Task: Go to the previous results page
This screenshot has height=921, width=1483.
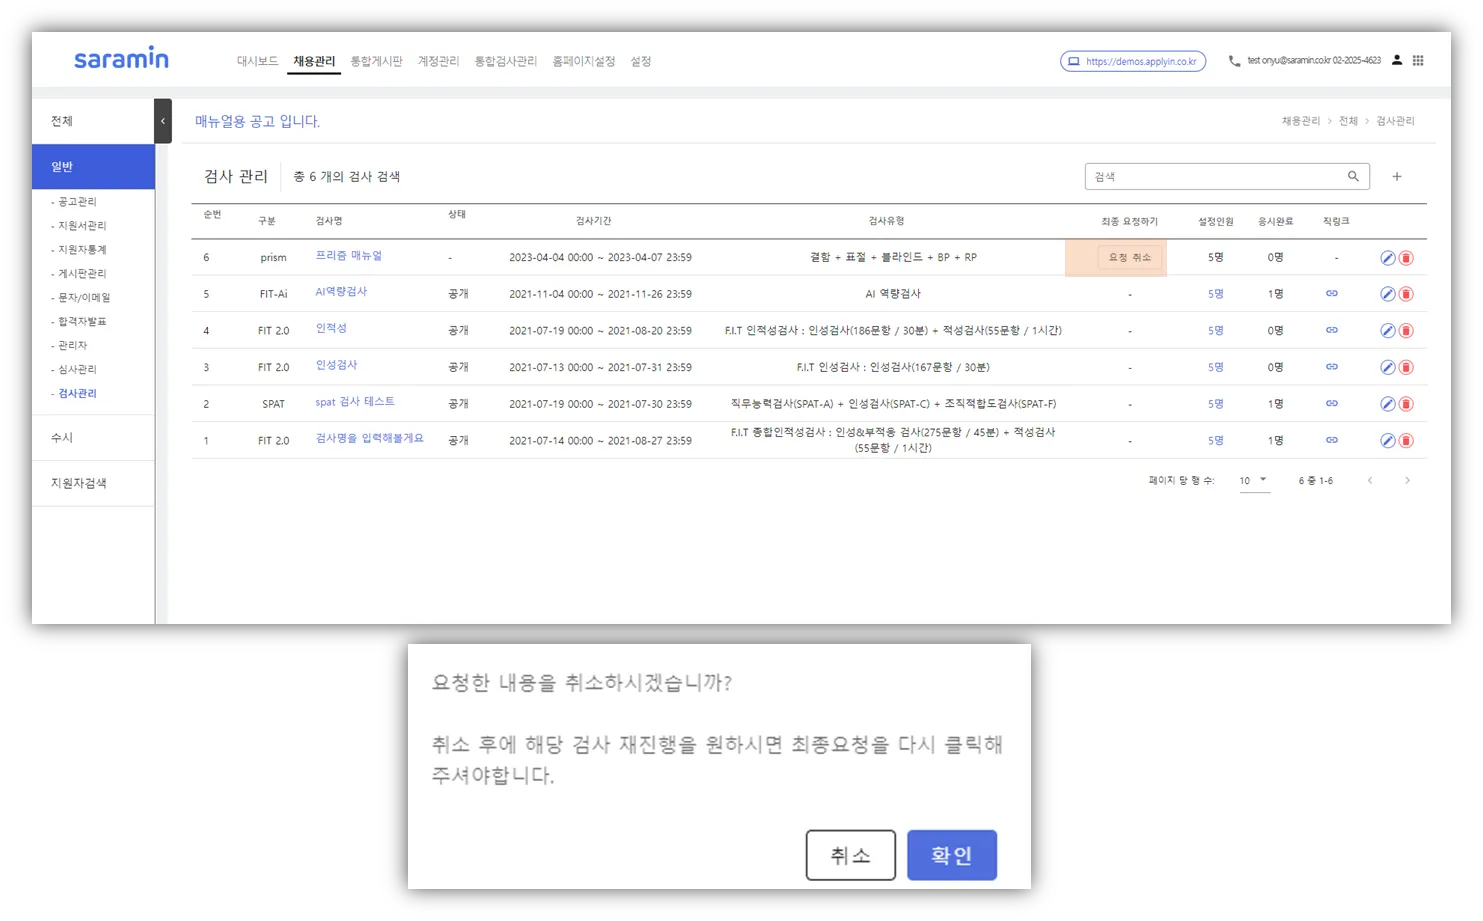Action: 1370,481
